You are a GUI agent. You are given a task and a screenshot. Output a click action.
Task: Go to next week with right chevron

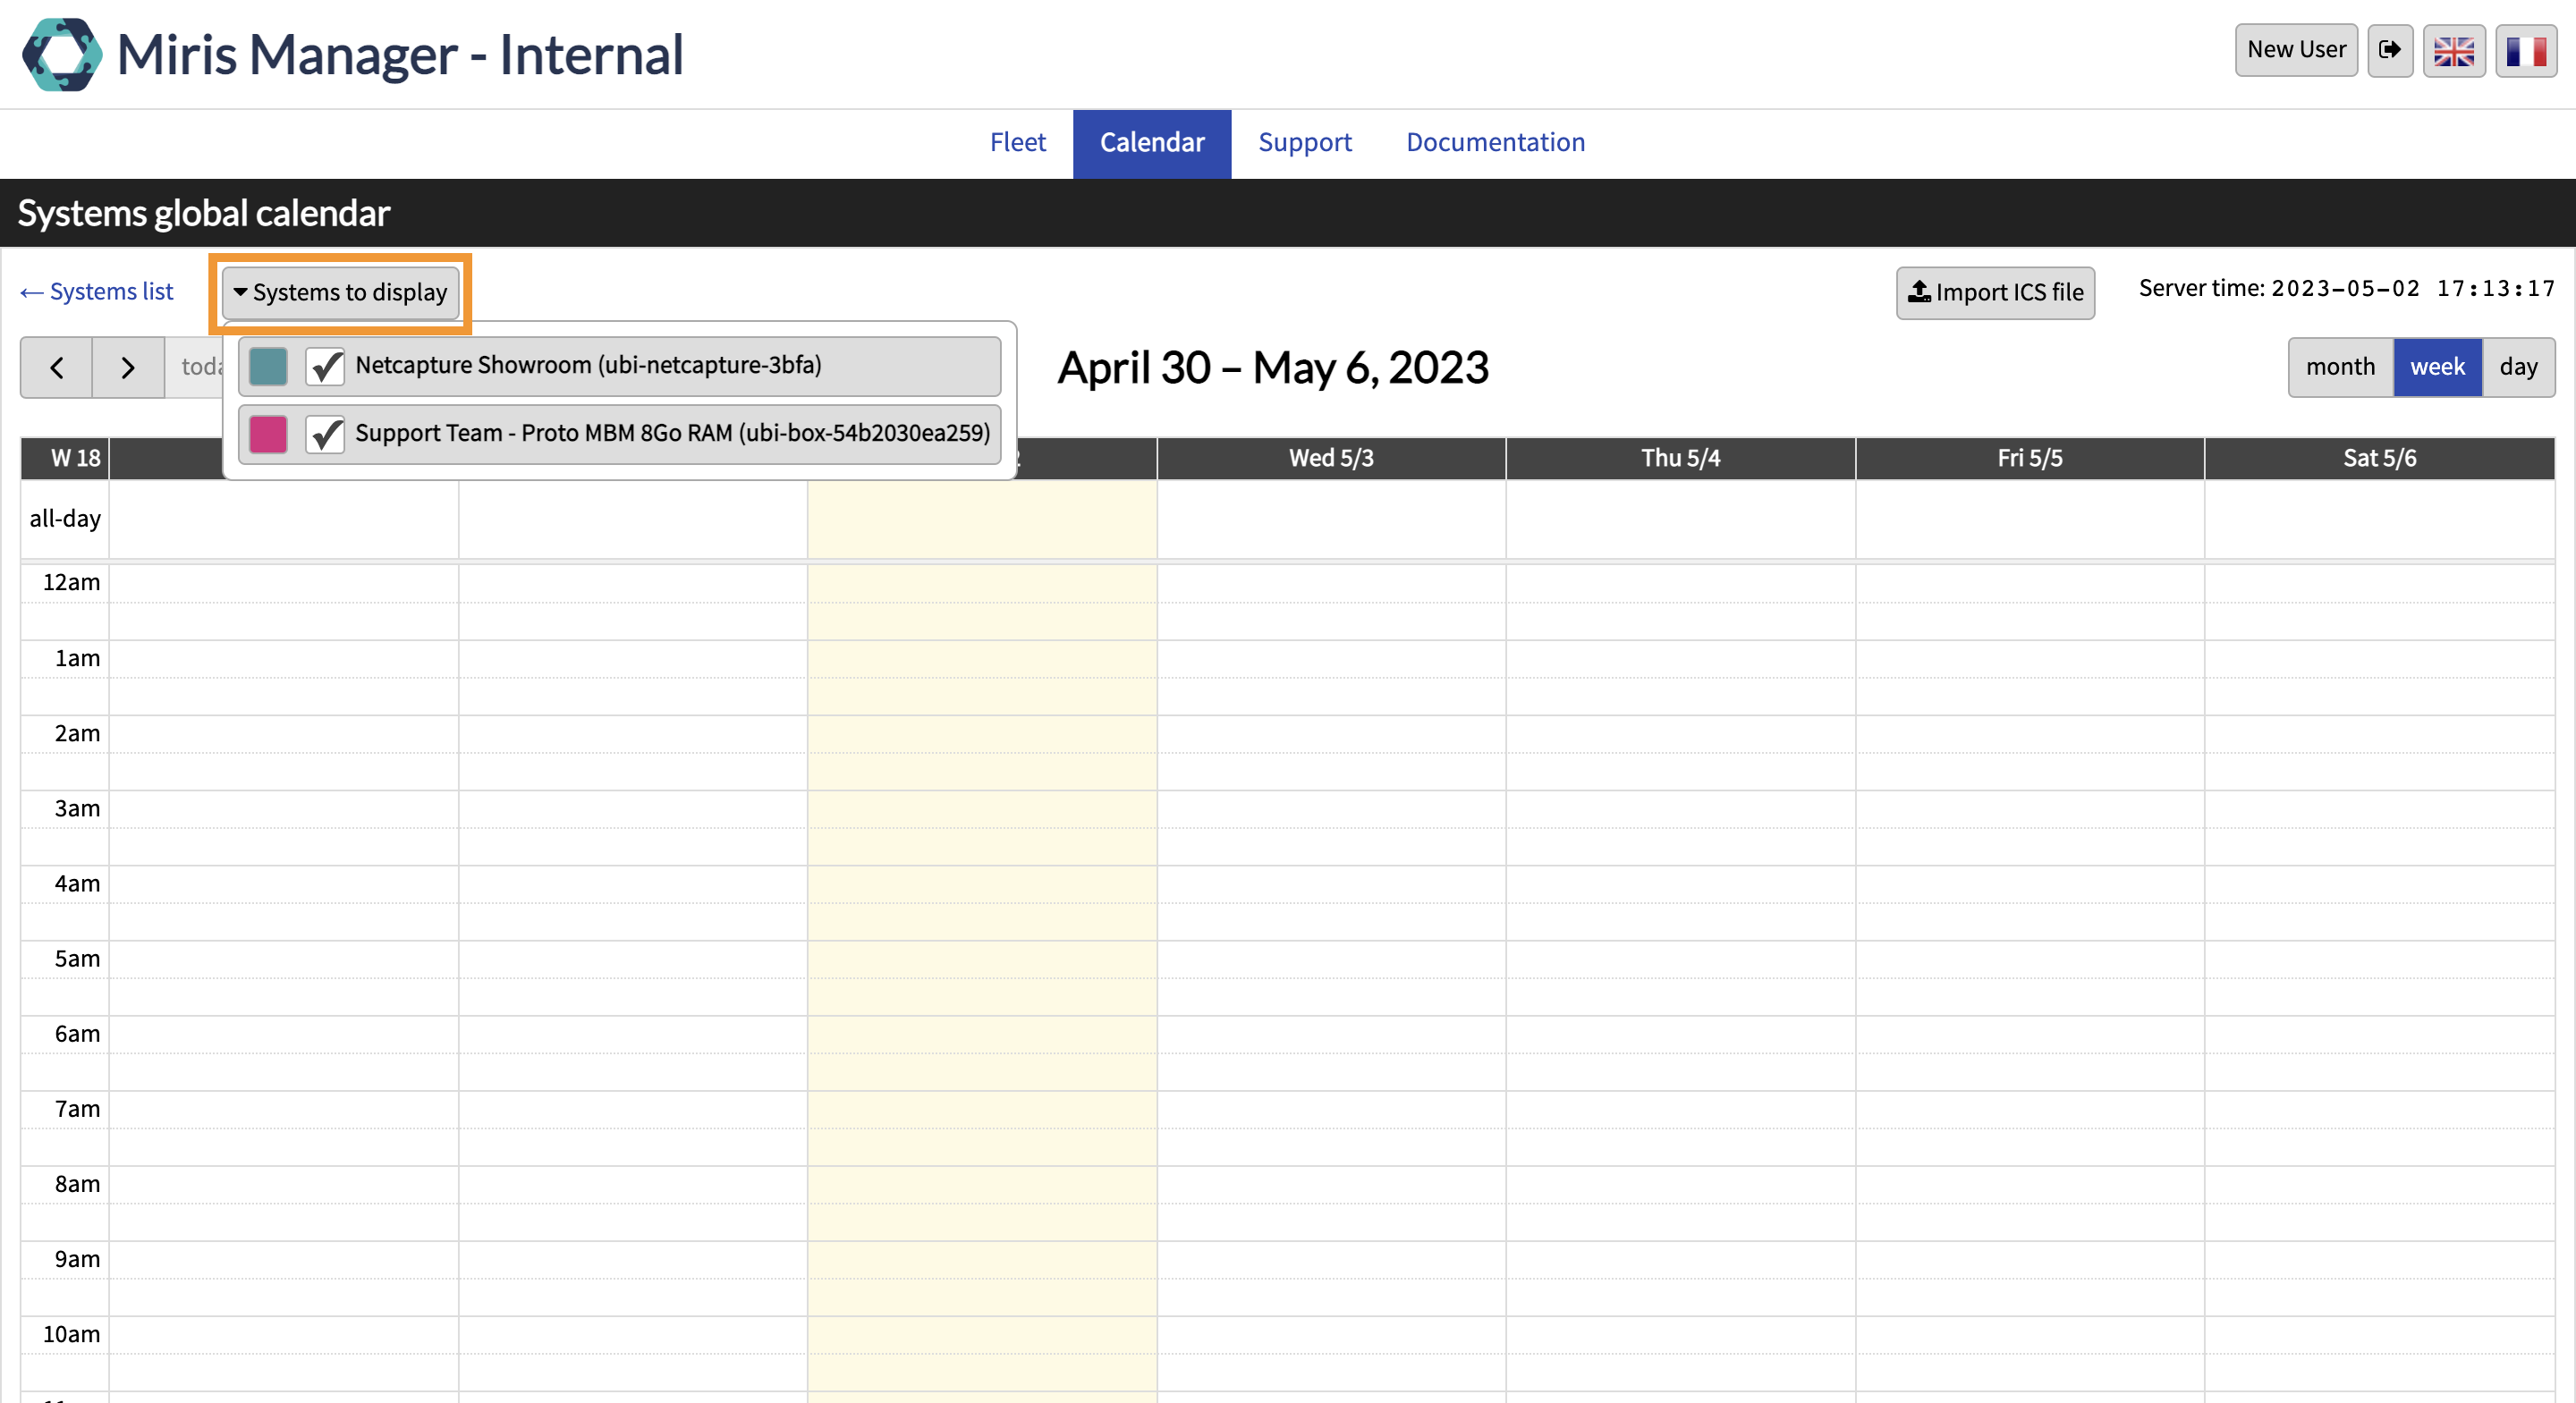click(128, 368)
